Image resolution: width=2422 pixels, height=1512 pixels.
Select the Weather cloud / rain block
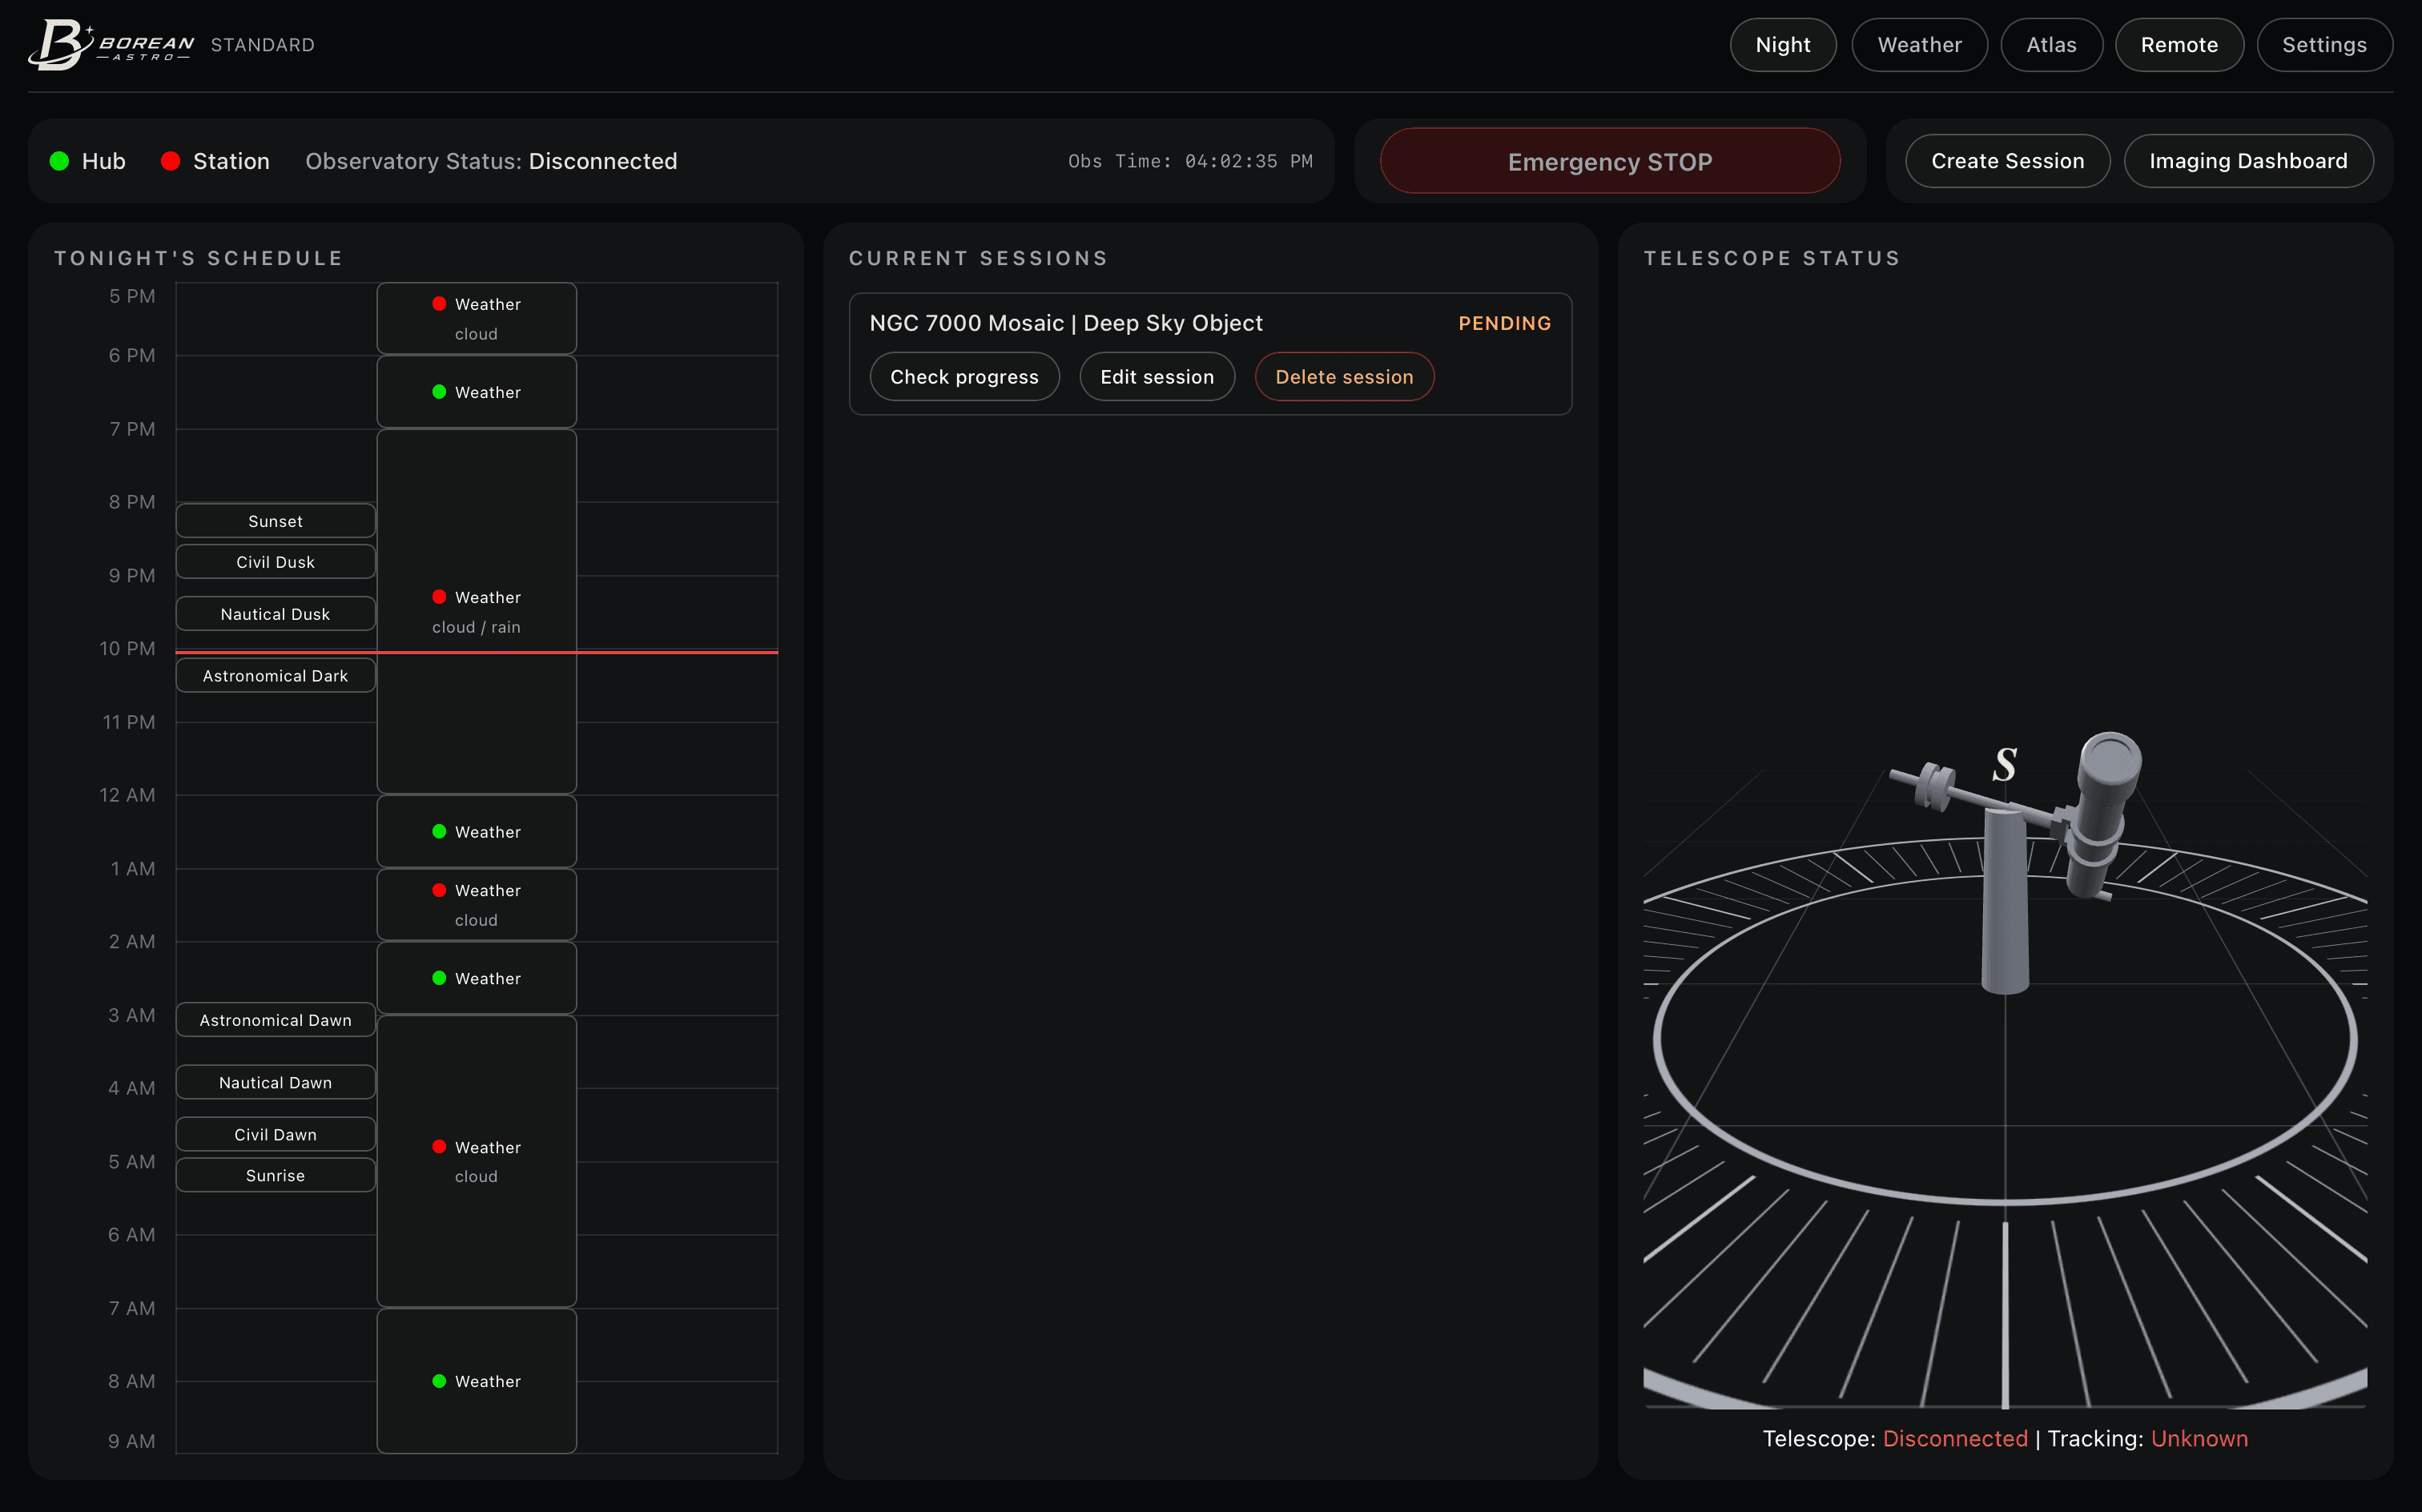(x=476, y=611)
